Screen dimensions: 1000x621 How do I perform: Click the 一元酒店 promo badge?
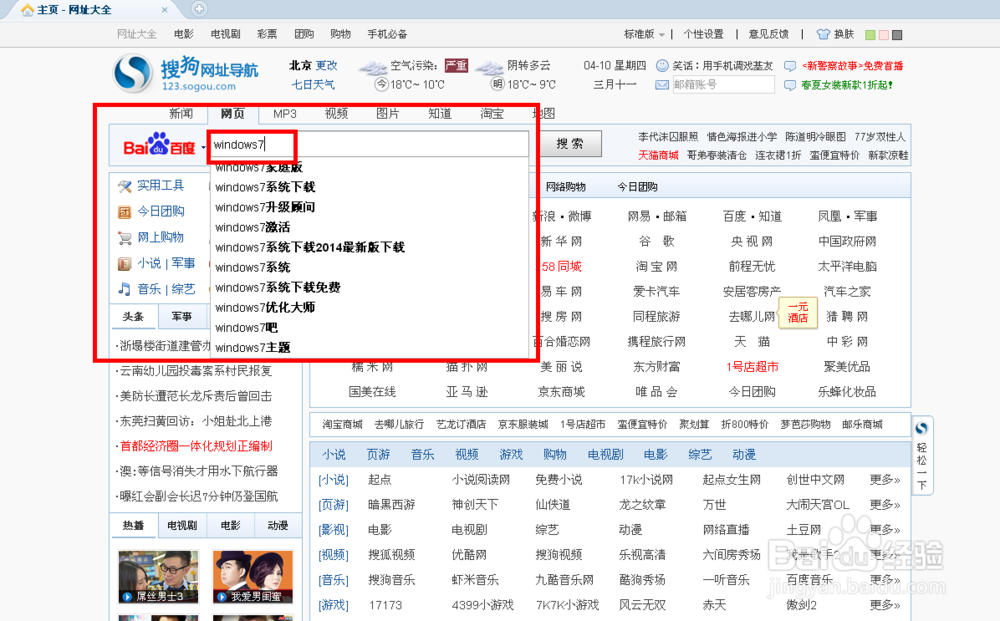pos(798,312)
